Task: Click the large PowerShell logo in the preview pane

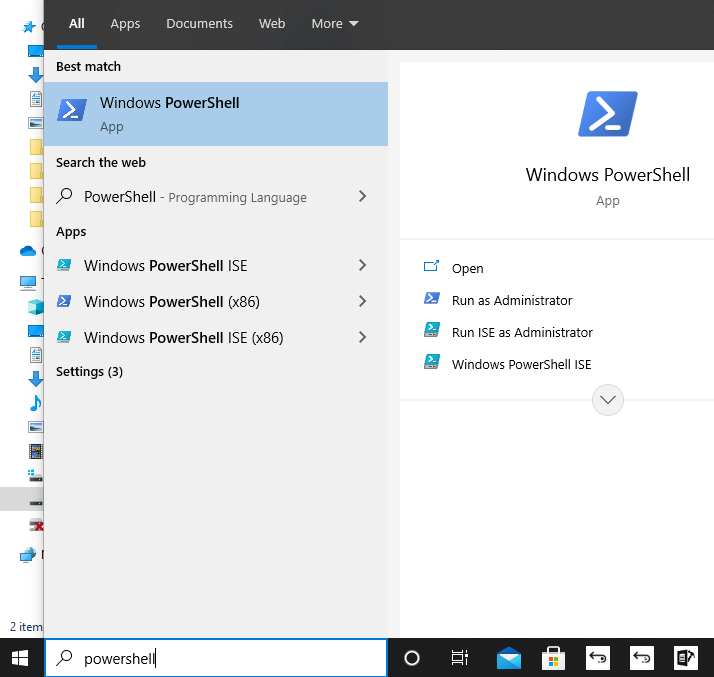Action: coord(607,114)
